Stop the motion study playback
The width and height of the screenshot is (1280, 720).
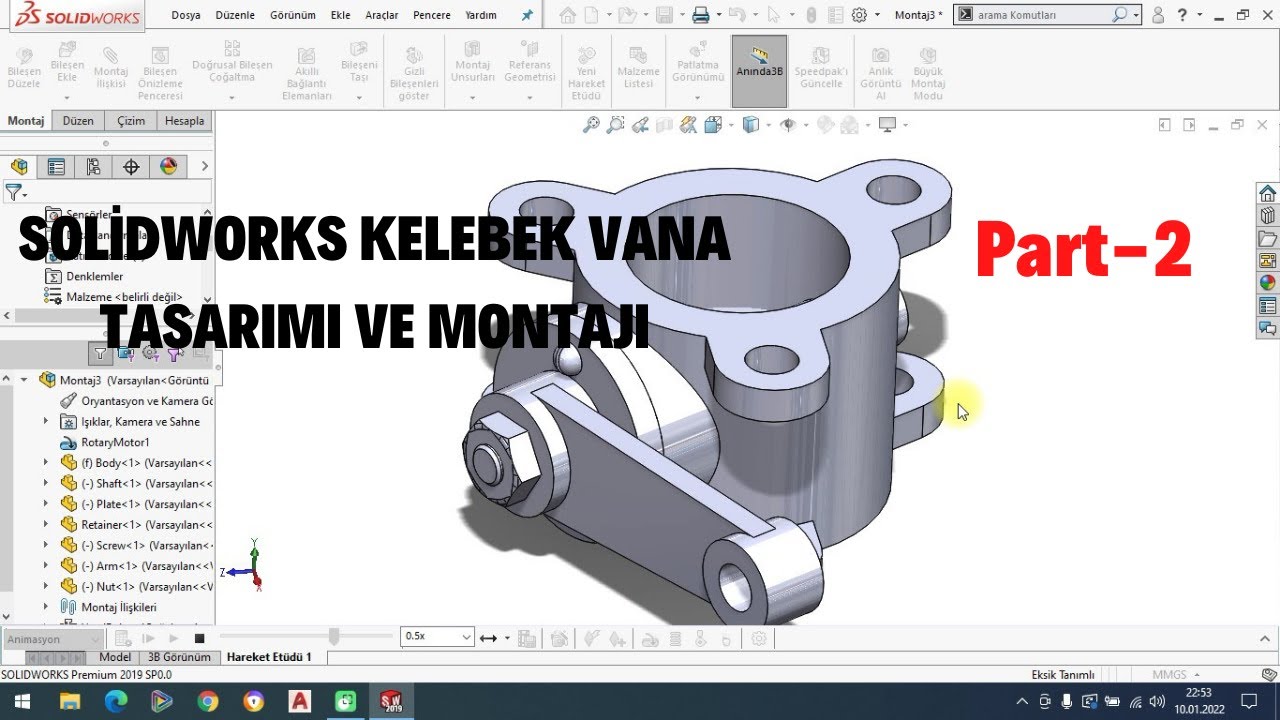[x=199, y=638]
